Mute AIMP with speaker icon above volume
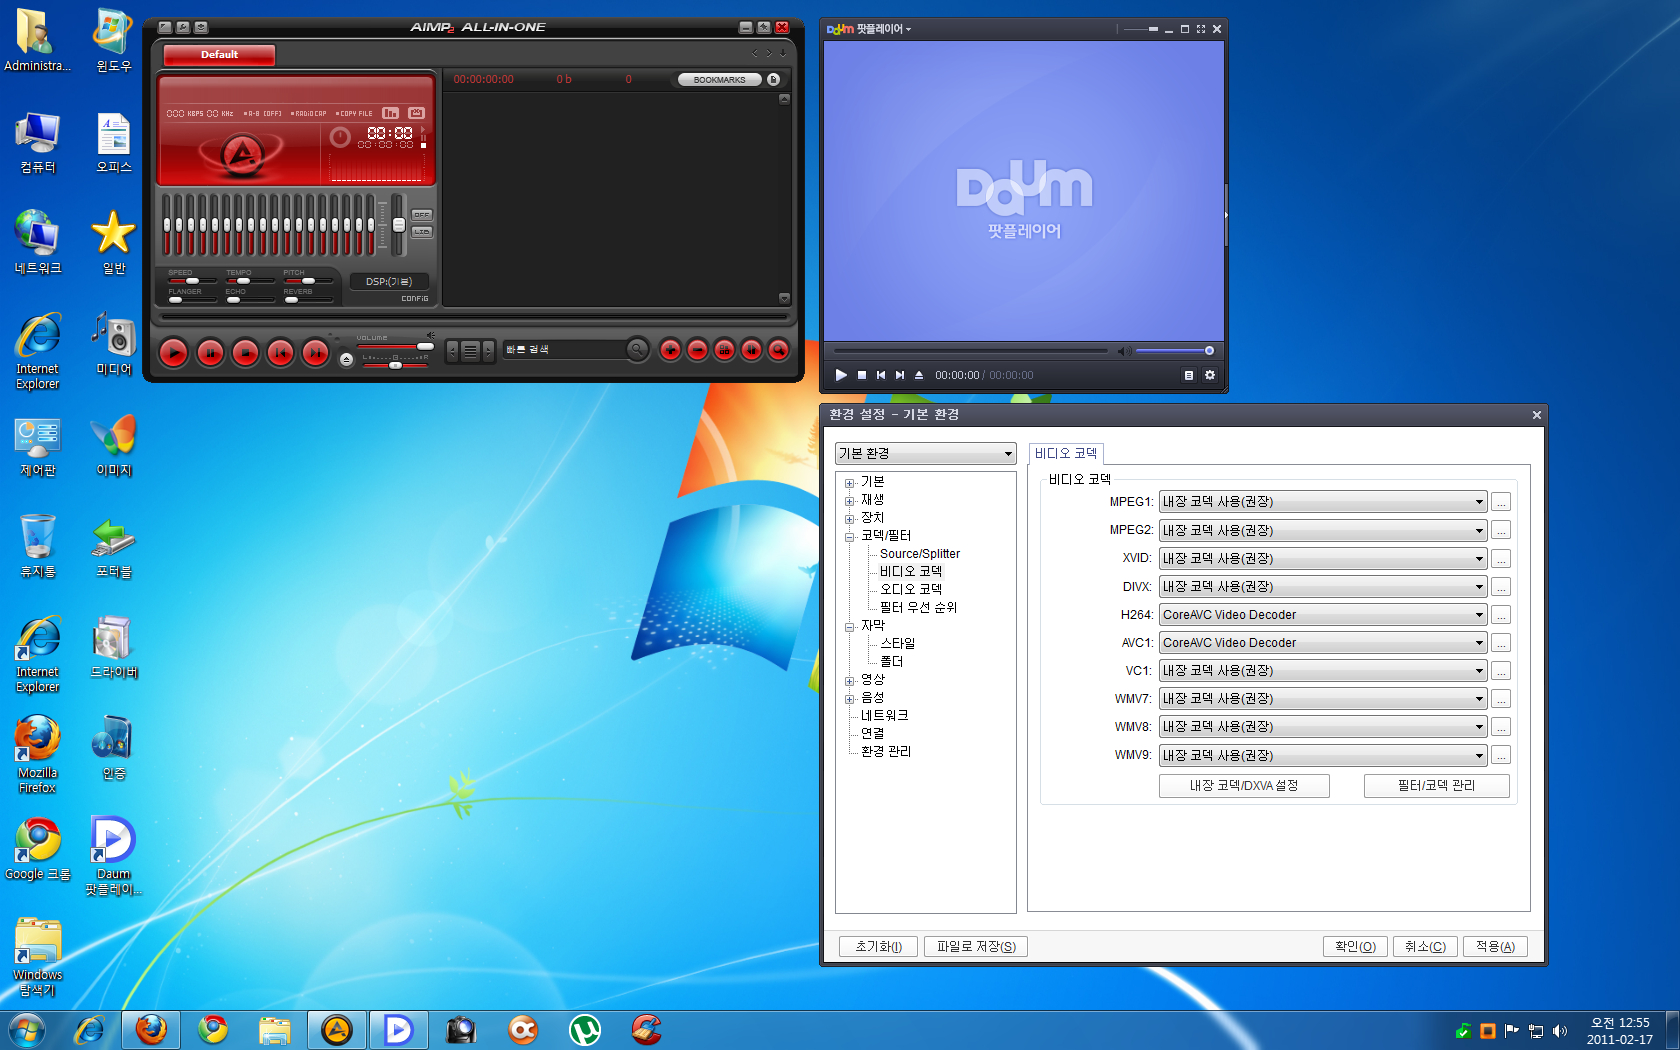1680x1050 pixels. click(x=431, y=335)
